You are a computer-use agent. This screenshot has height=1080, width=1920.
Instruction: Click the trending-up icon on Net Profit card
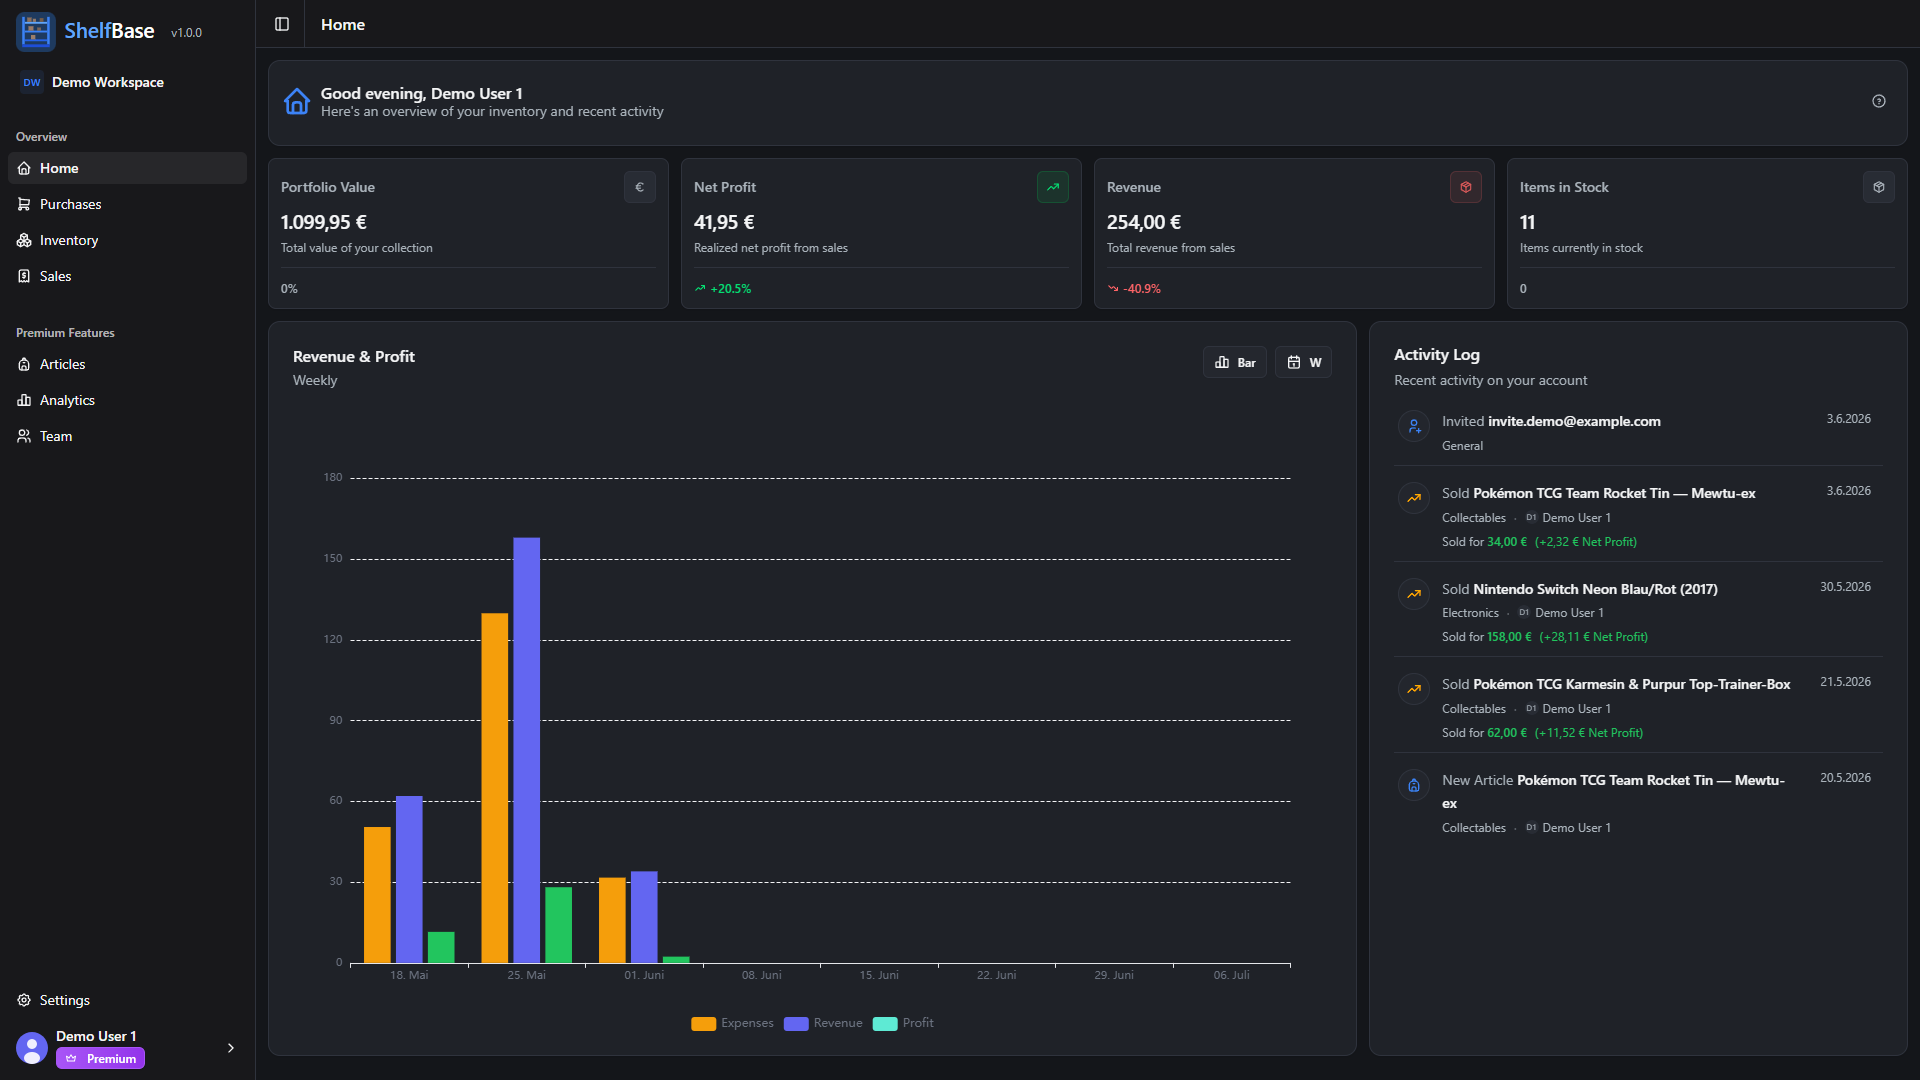[1053, 187]
